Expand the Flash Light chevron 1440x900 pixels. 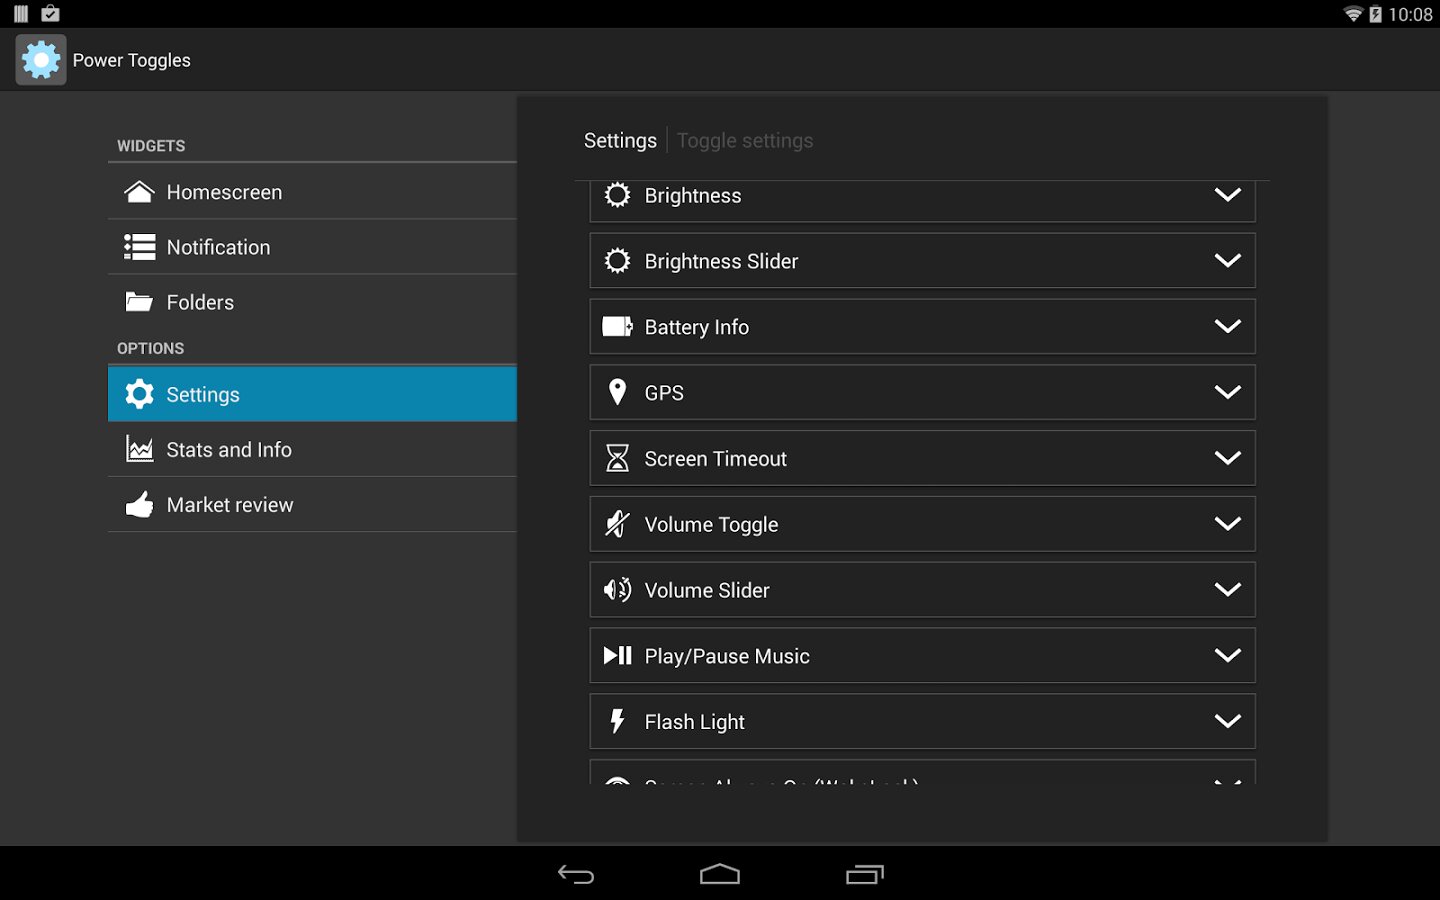[1227, 721]
